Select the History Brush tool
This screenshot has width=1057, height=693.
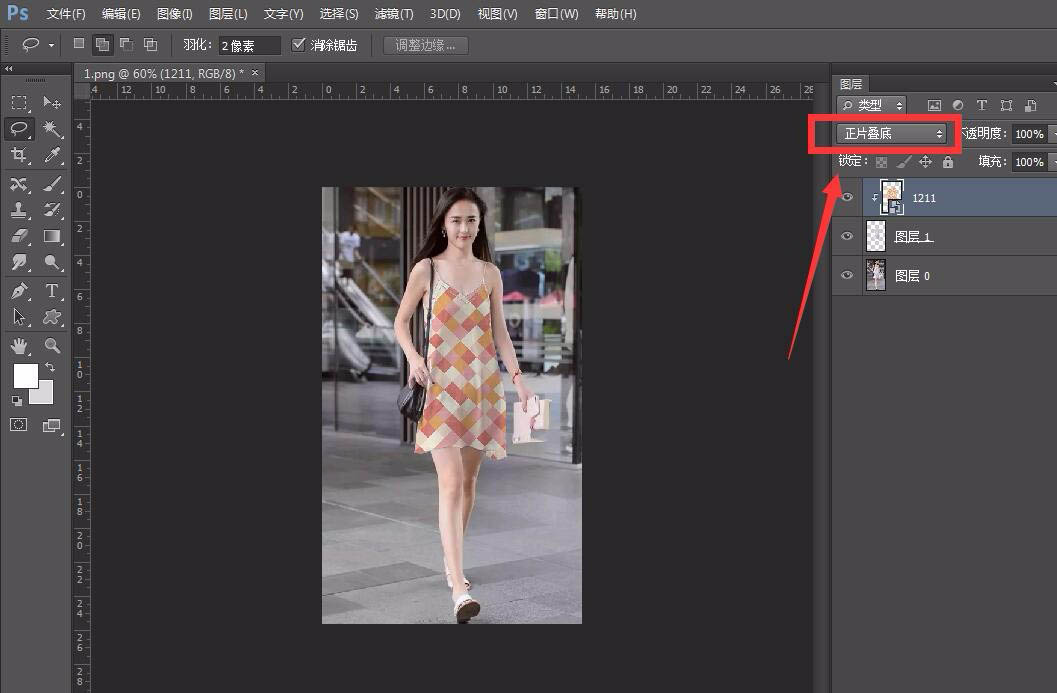52,210
